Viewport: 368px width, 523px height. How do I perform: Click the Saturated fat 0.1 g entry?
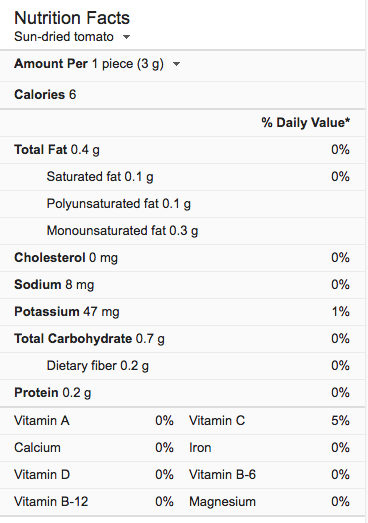point(100,177)
